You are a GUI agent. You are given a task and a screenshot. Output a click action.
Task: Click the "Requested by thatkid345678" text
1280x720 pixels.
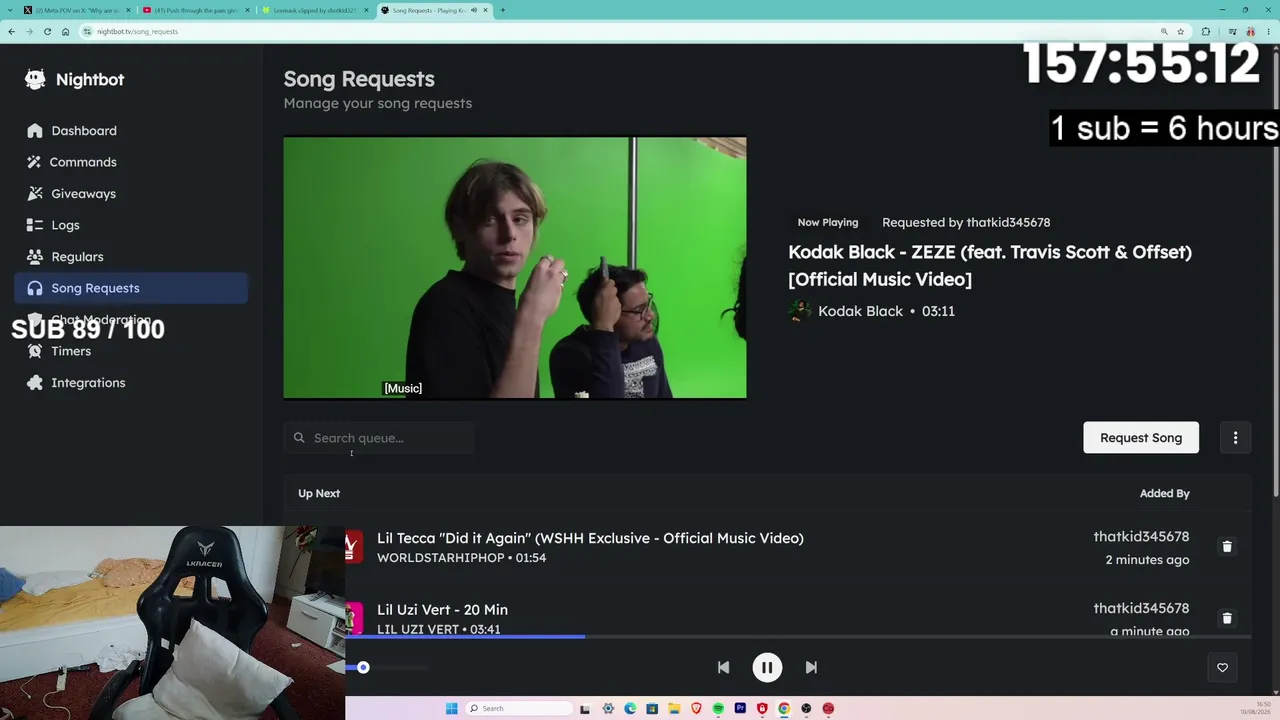[966, 222]
